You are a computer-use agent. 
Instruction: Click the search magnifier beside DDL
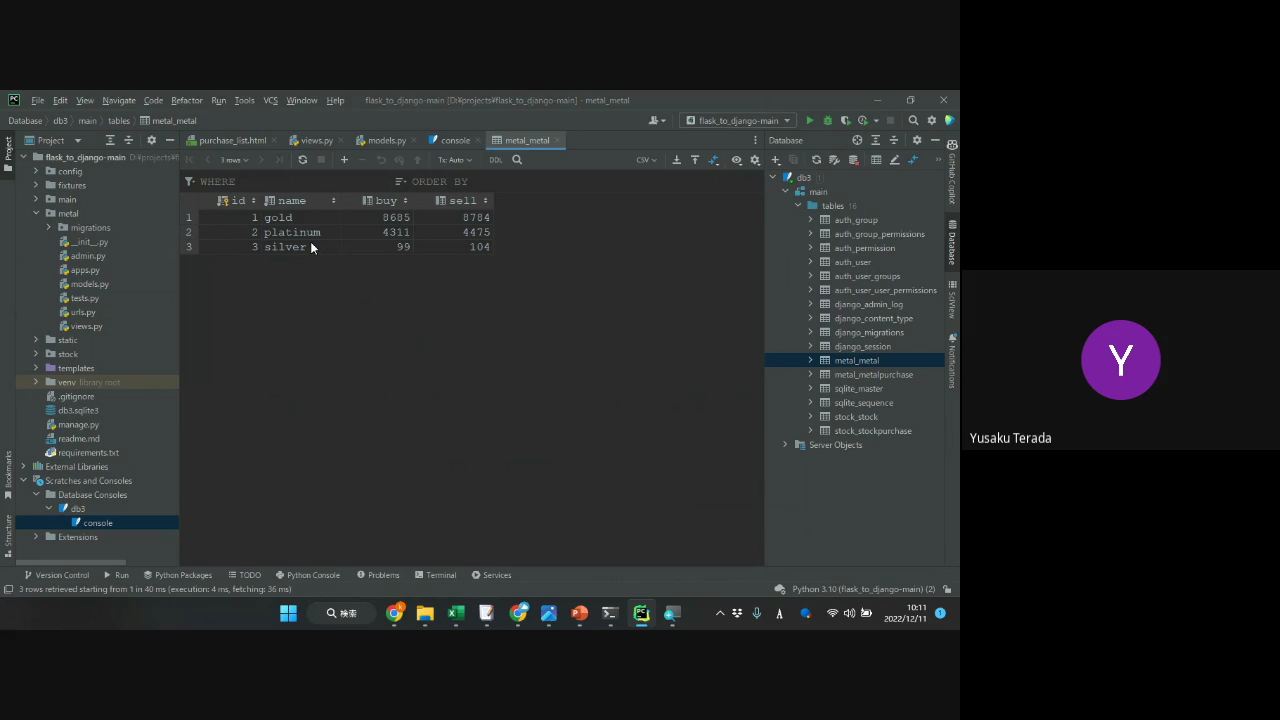[x=517, y=160]
